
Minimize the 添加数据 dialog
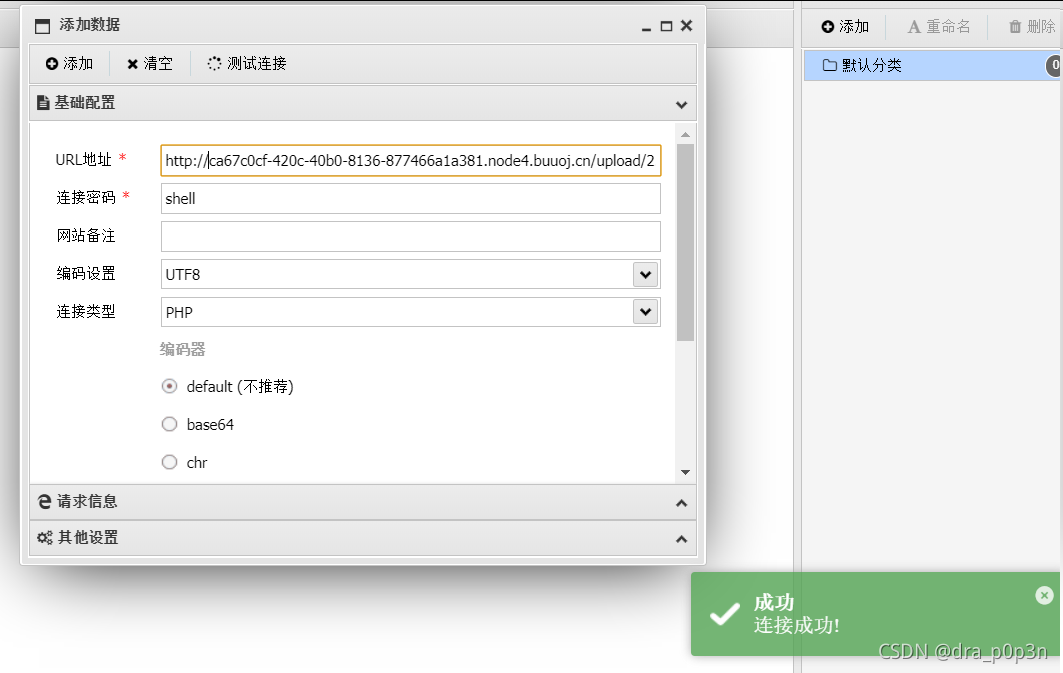(x=646, y=27)
